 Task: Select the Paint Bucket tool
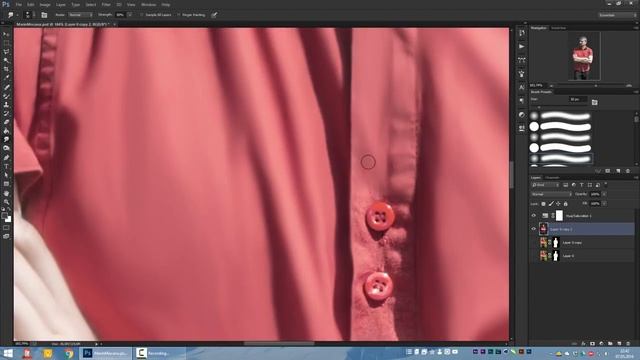6,131
